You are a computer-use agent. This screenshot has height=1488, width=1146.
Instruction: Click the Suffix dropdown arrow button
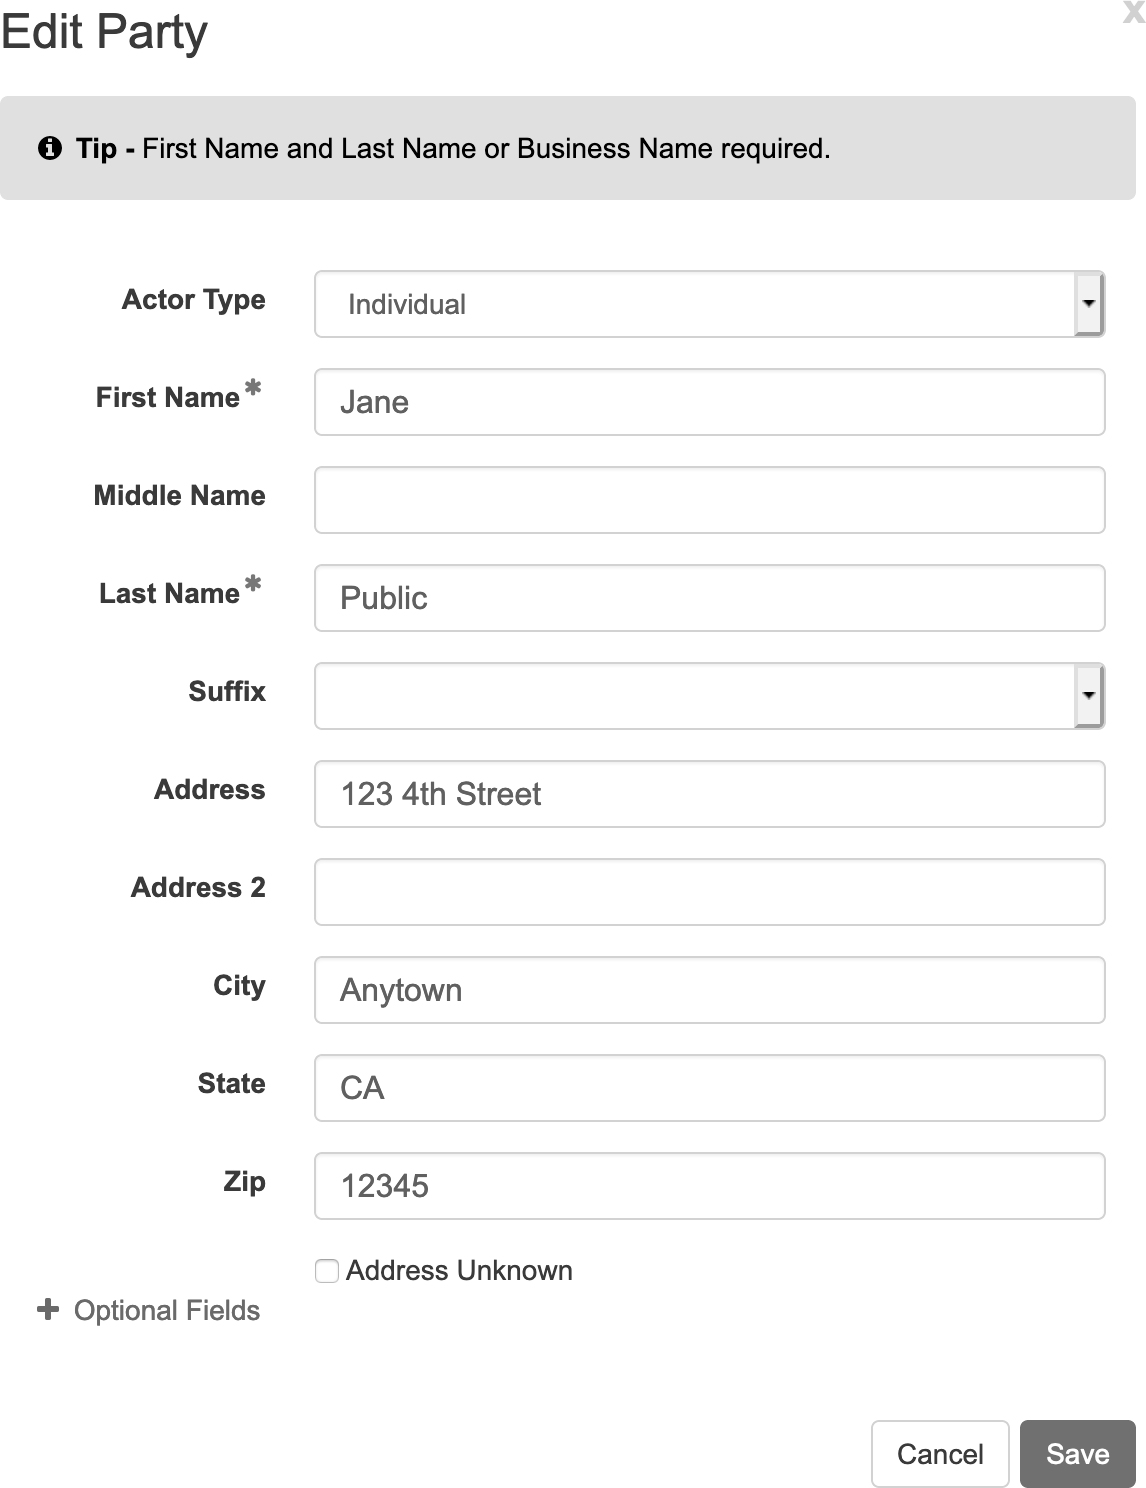[x=1088, y=696]
